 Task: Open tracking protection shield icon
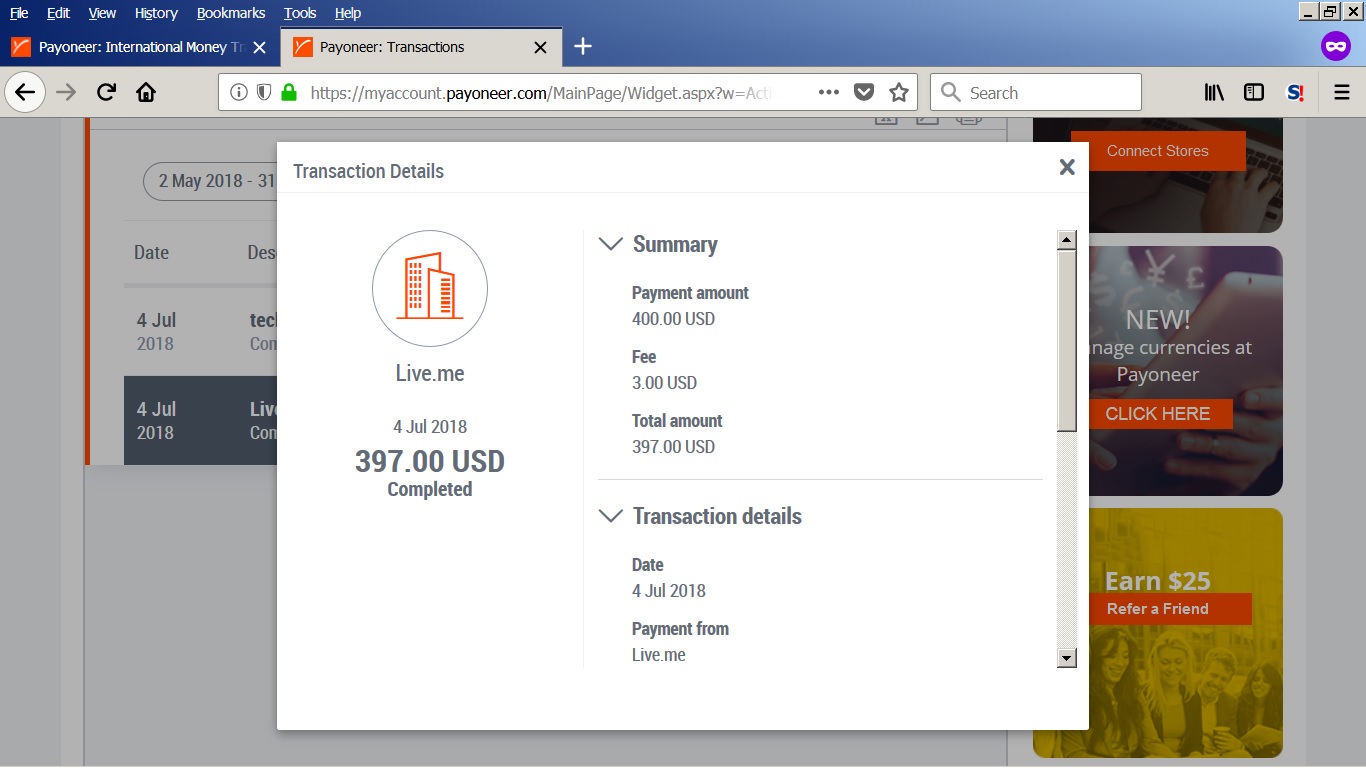coord(264,93)
